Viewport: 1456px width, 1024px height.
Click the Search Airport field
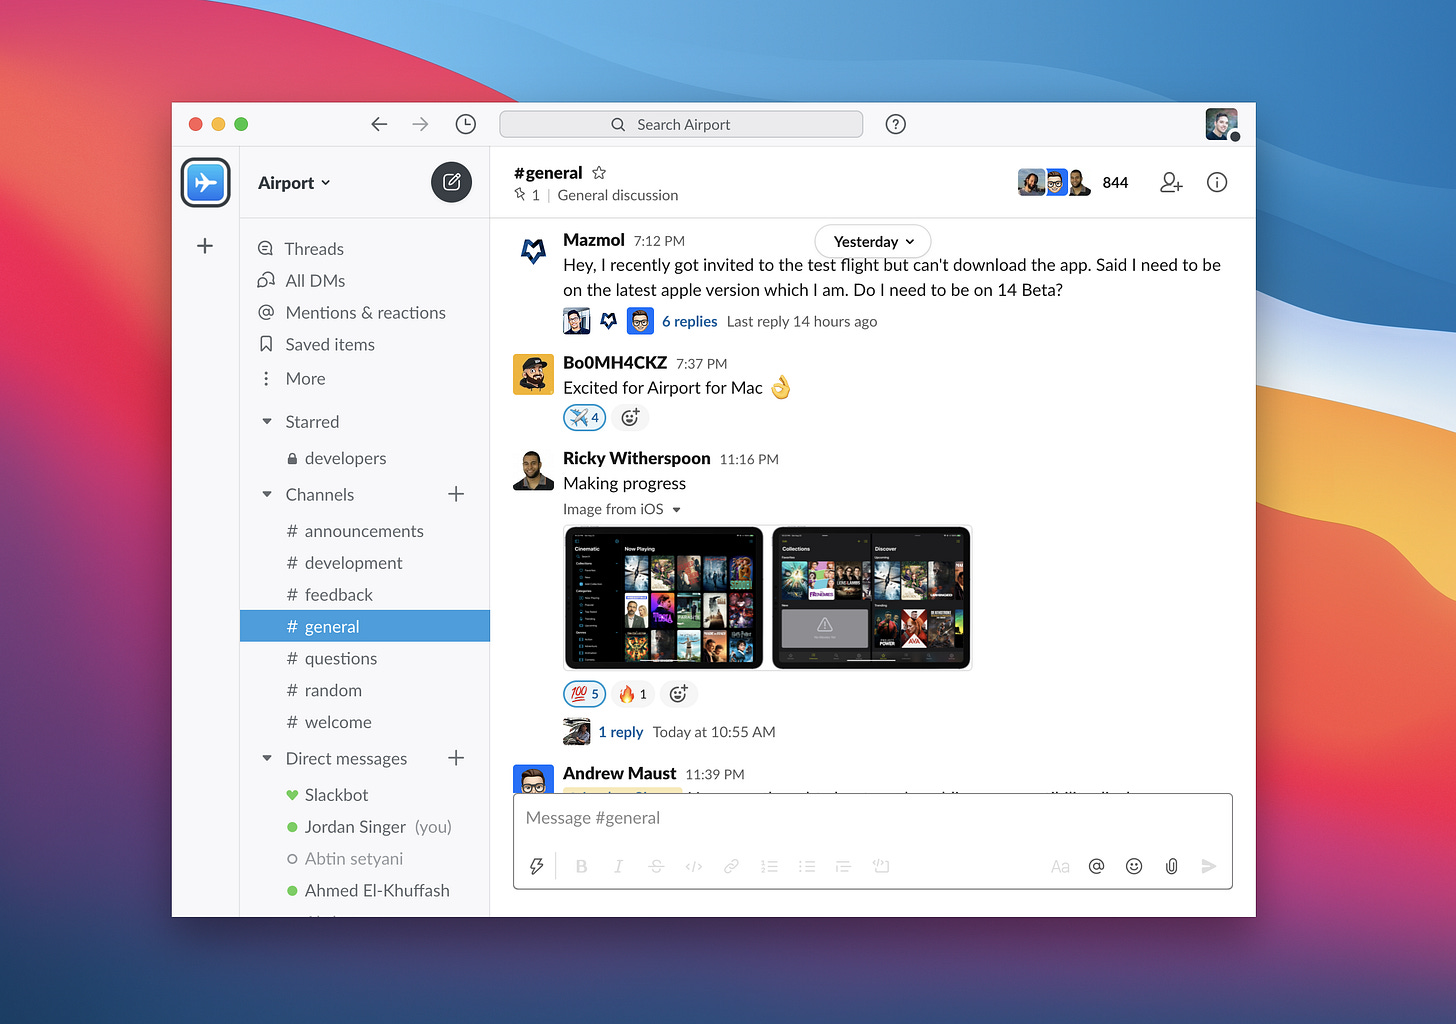point(681,124)
